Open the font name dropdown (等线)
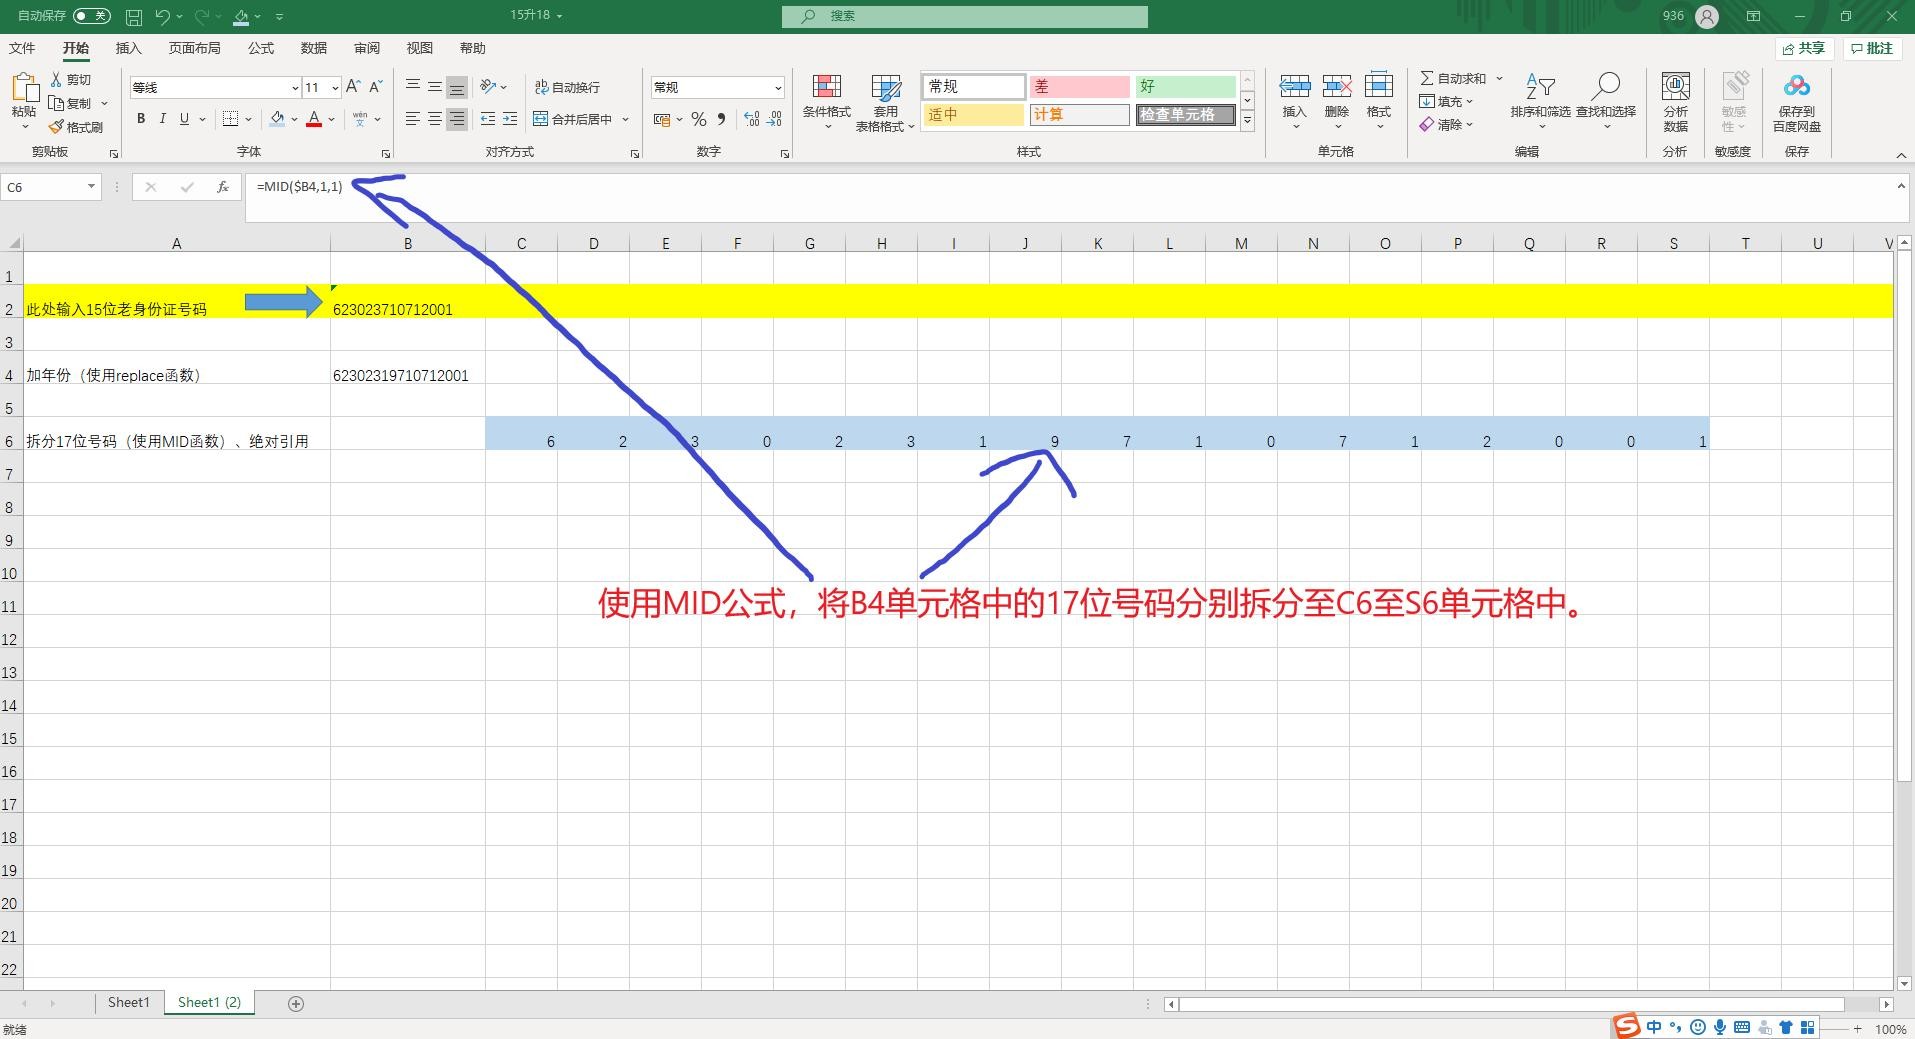Screen dimensions: 1915x1039 coord(294,88)
